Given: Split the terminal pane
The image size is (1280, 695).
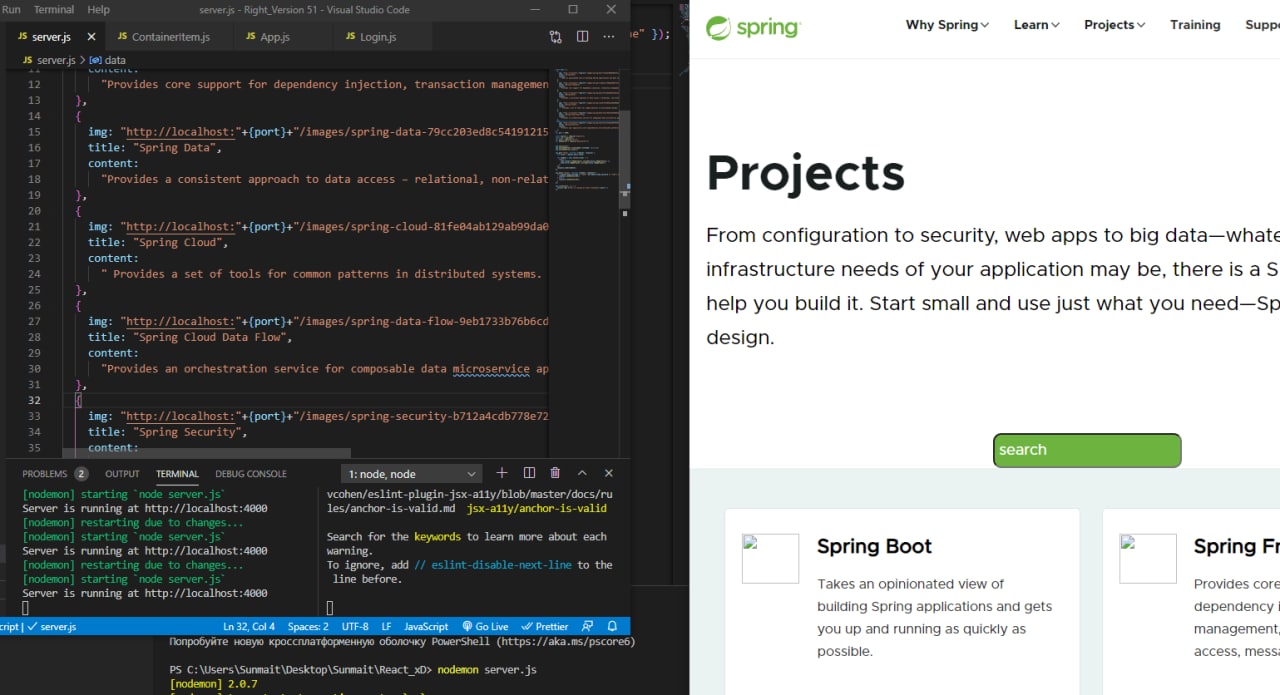Looking at the screenshot, I should coord(529,473).
